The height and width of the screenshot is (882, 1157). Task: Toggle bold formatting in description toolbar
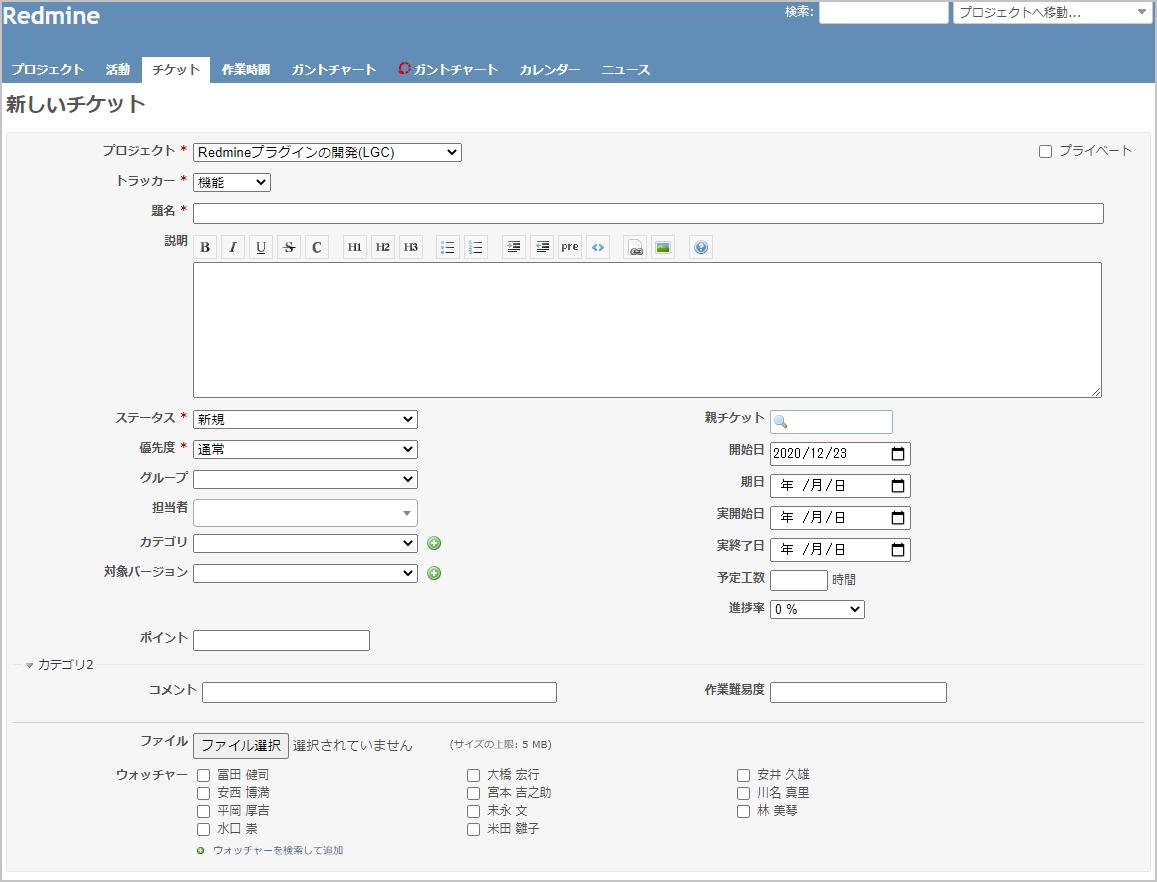205,247
